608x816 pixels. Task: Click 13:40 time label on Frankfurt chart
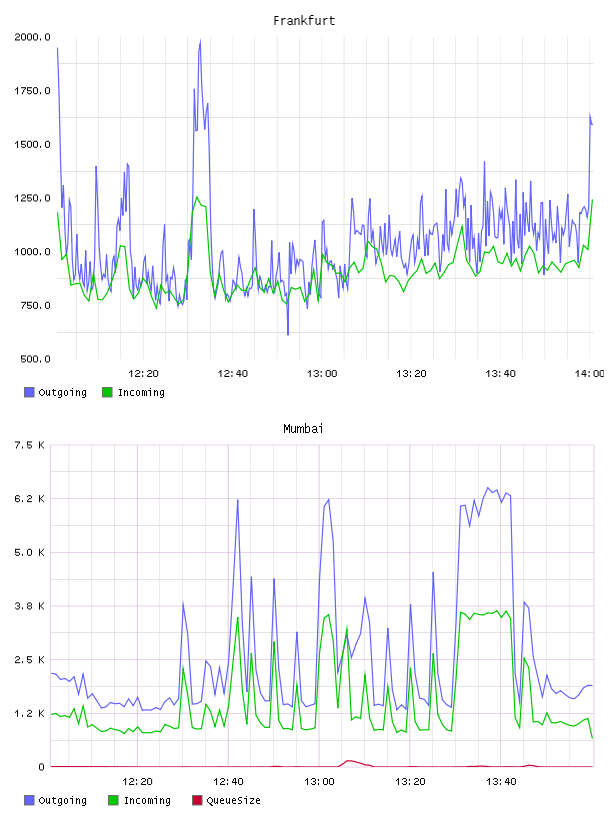[500, 374]
